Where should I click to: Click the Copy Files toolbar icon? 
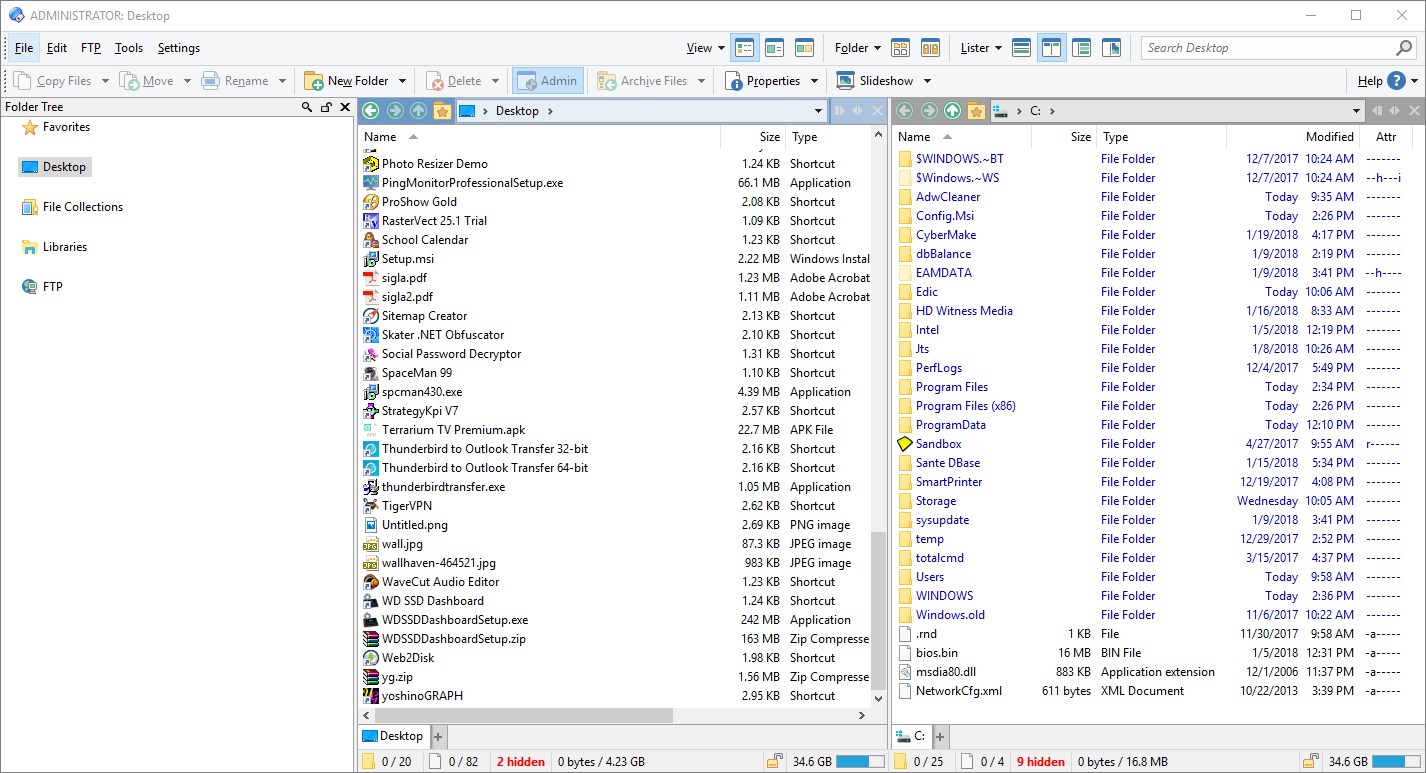click(24, 81)
